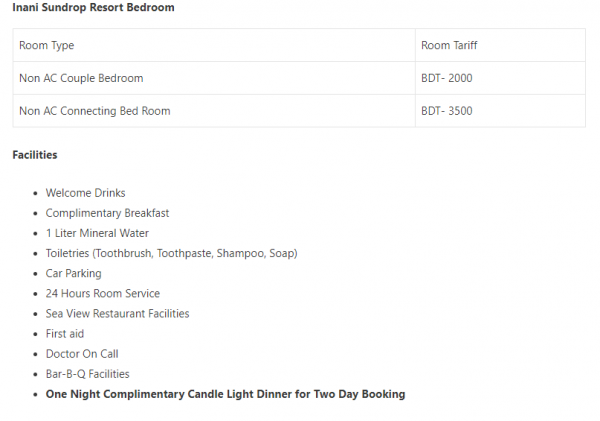Click the BDT- 2000 tariff cell
This screenshot has height=421, width=600.
pyautogui.click(x=500, y=78)
